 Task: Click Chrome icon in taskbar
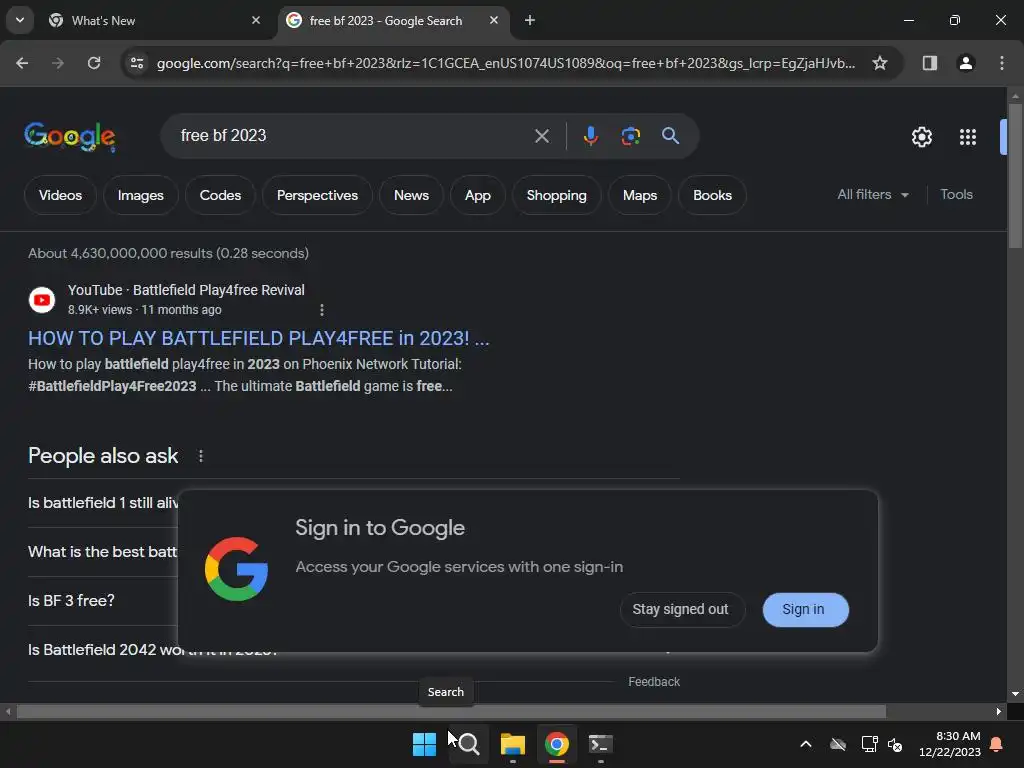point(556,744)
